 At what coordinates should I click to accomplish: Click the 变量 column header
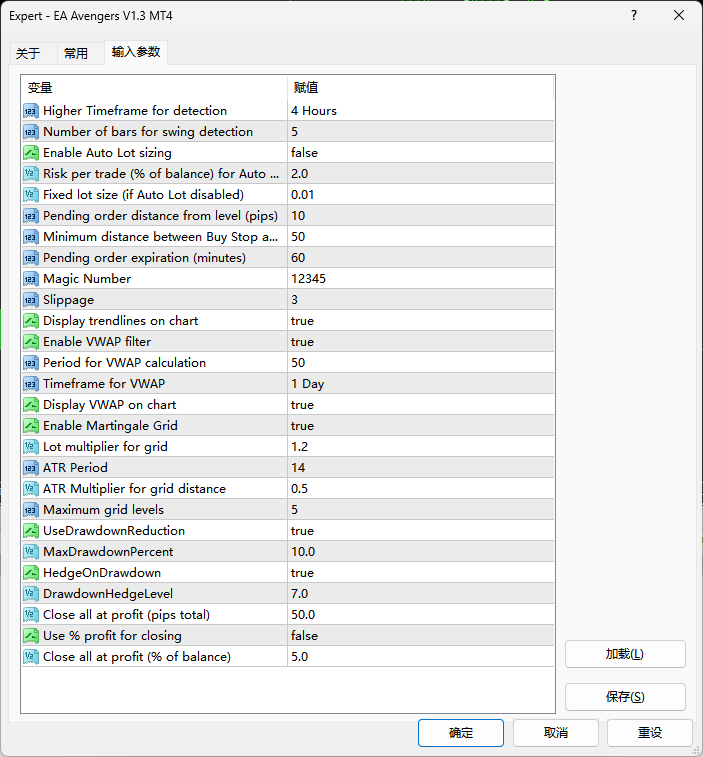click(x=154, y=88)
